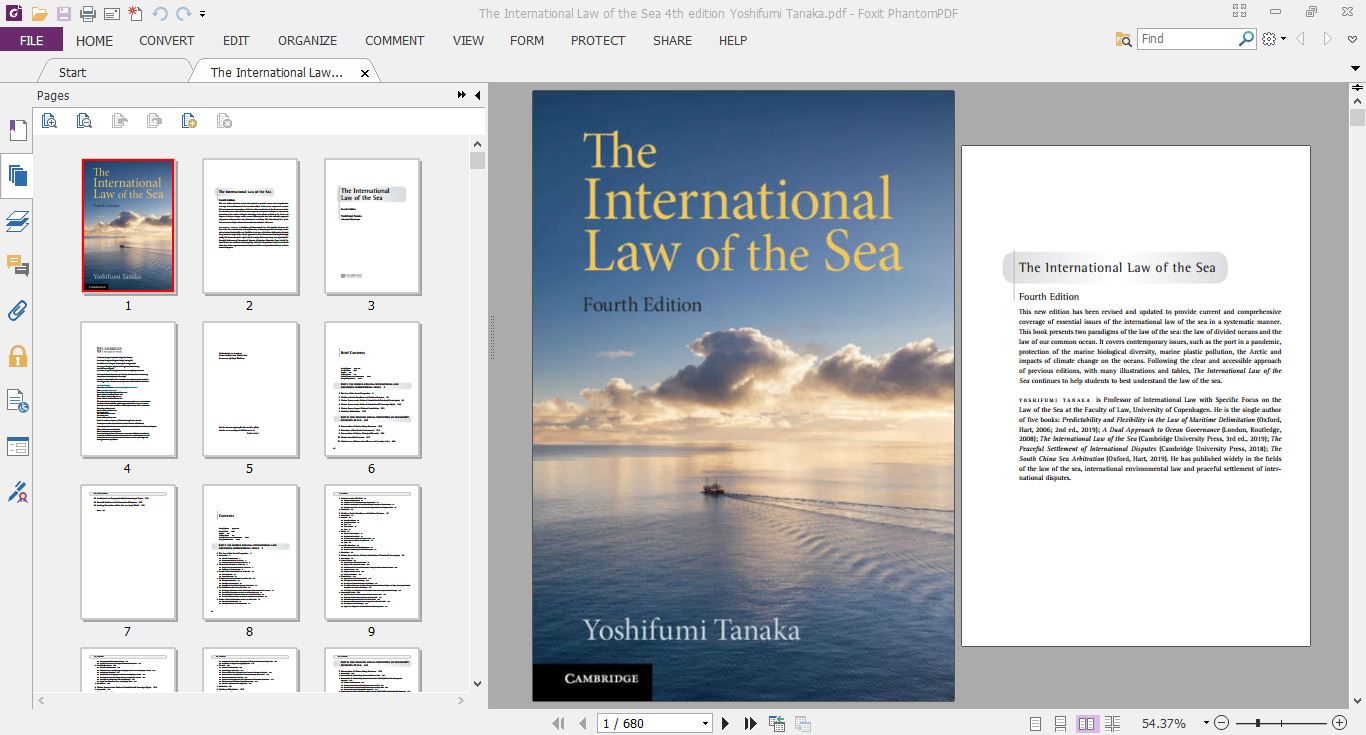Expand the Pages panel with double-arrow
Image resolution: width=1366 pixels, height=735 pixels.
462,95
